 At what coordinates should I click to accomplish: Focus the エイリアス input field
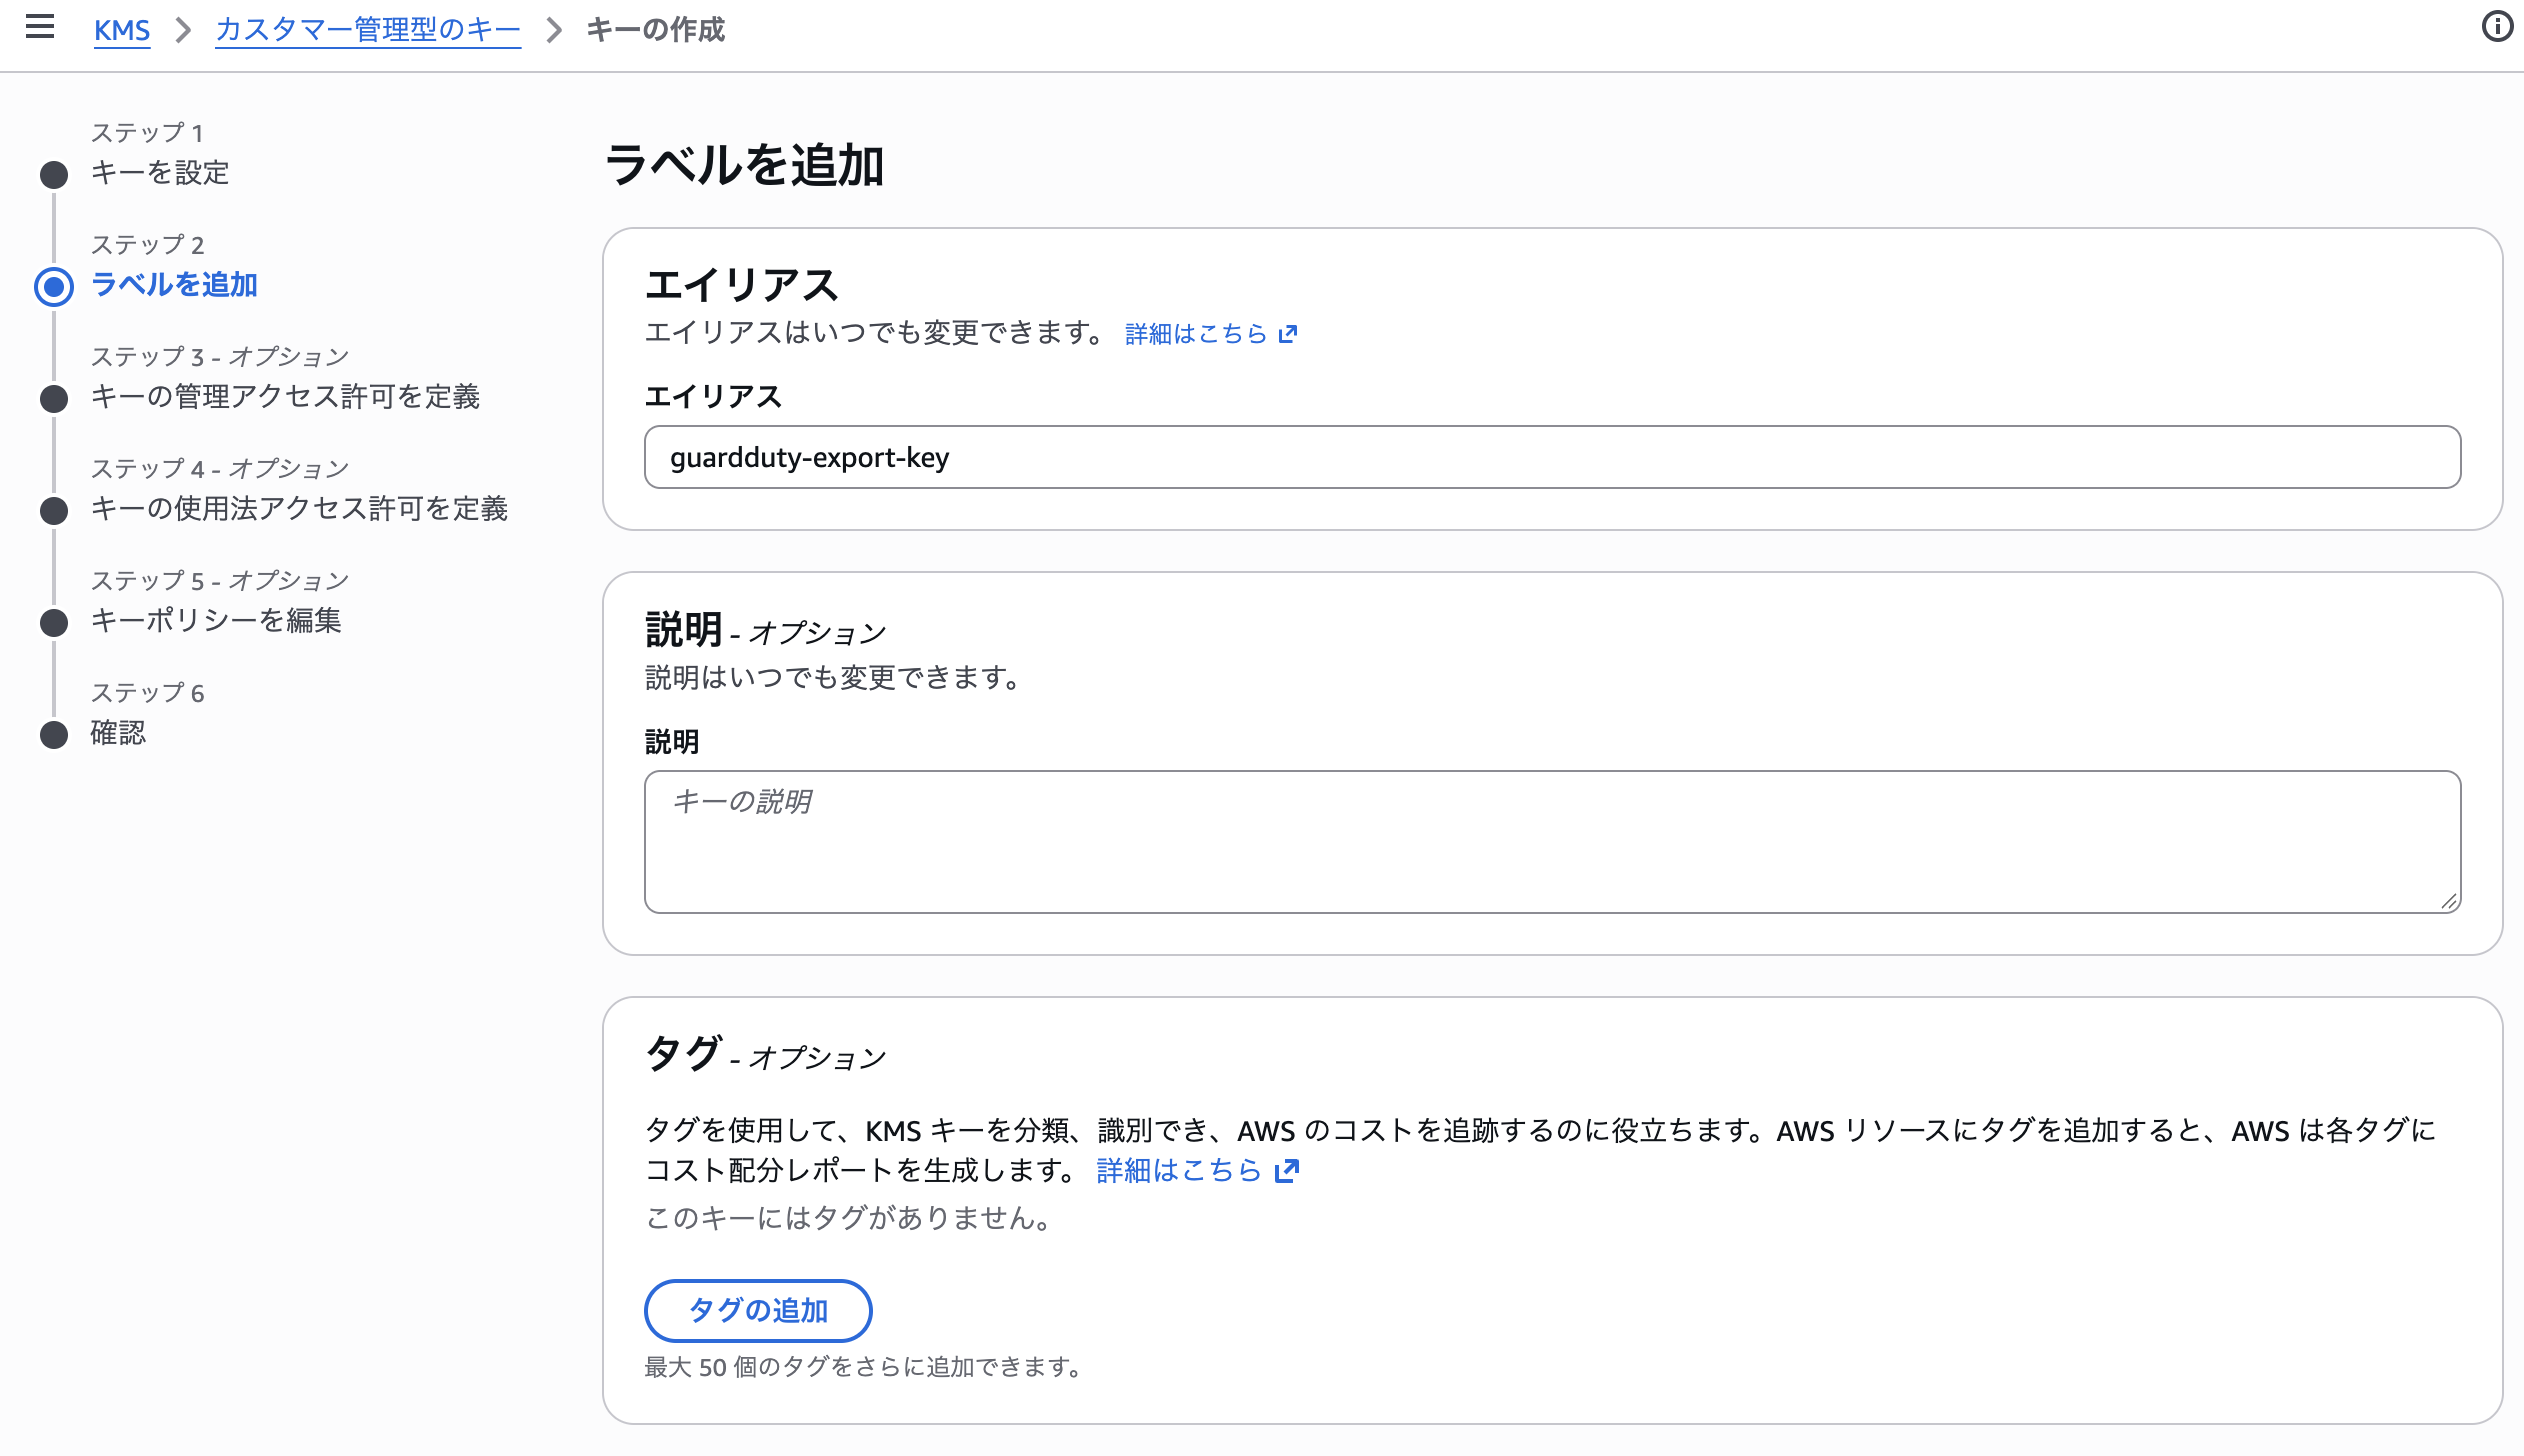click(x=1552, y=457)
